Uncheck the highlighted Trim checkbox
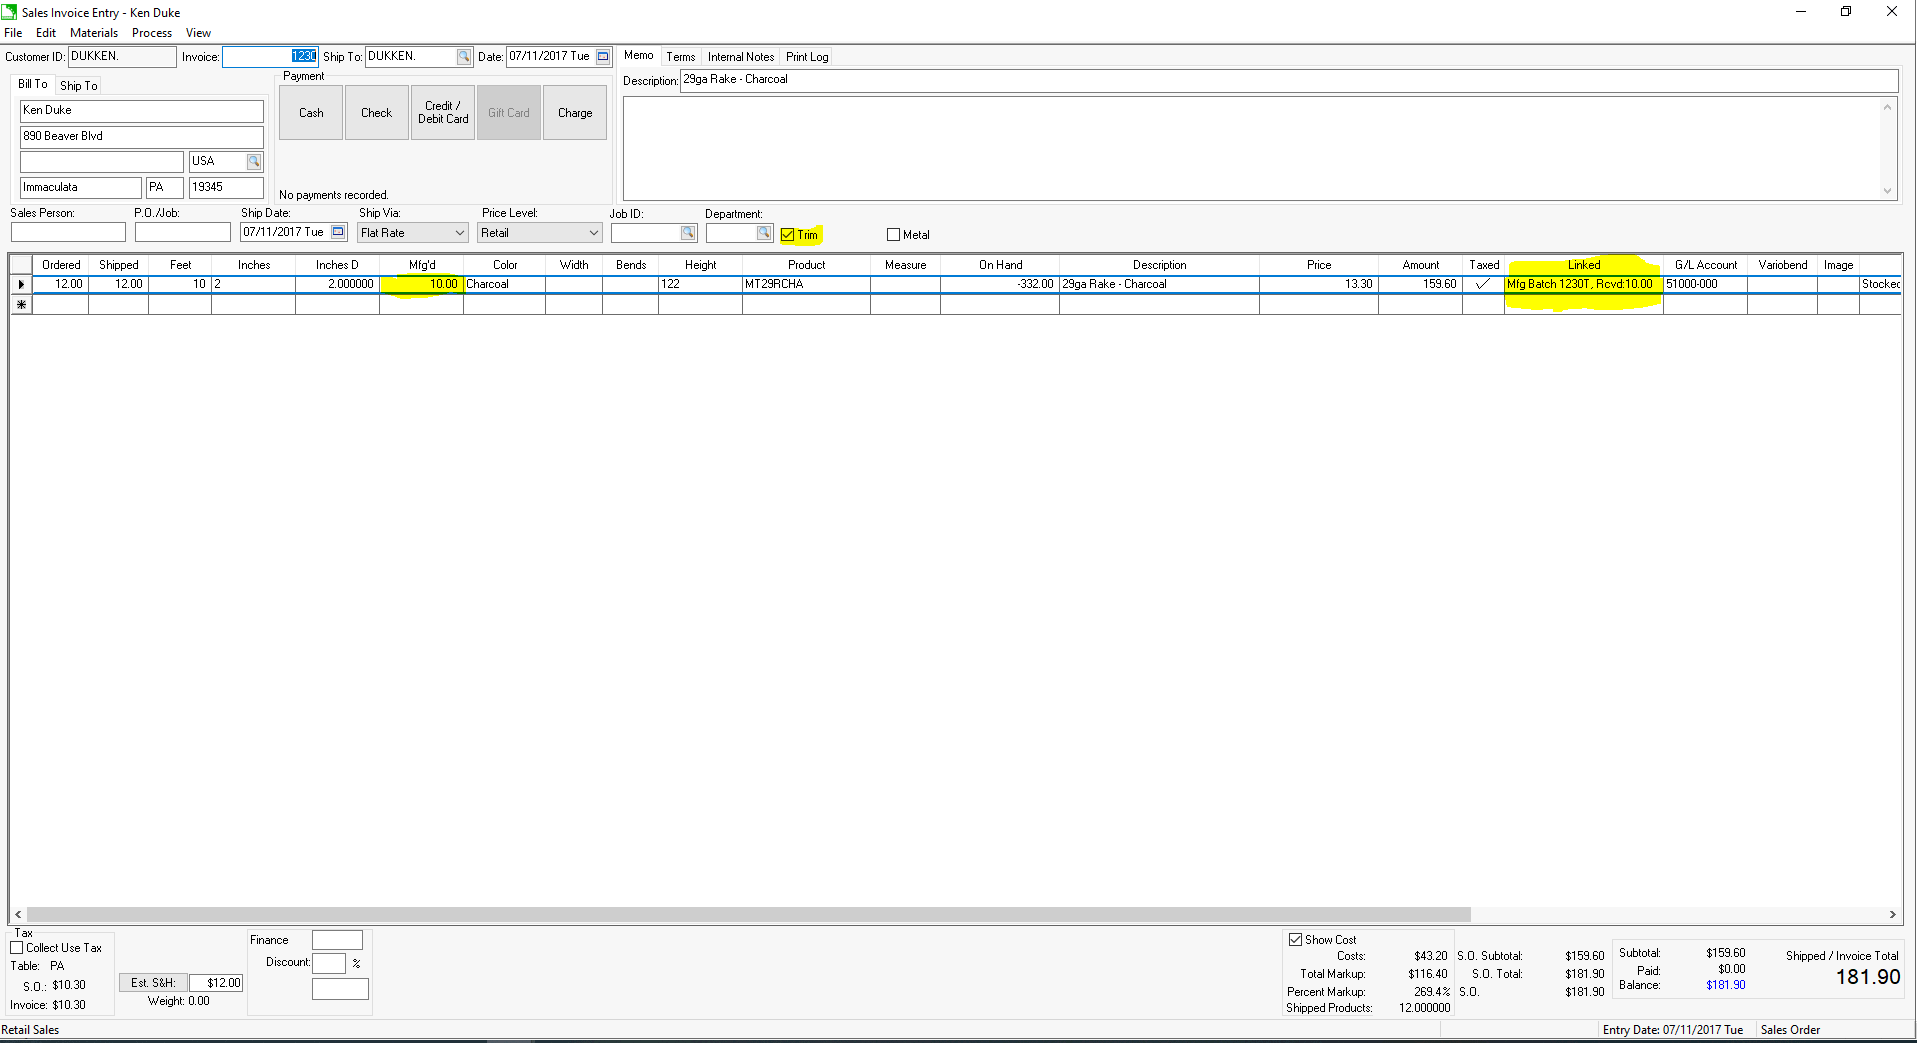Viewport: 1917px width, 1043px height. point(787,234)
